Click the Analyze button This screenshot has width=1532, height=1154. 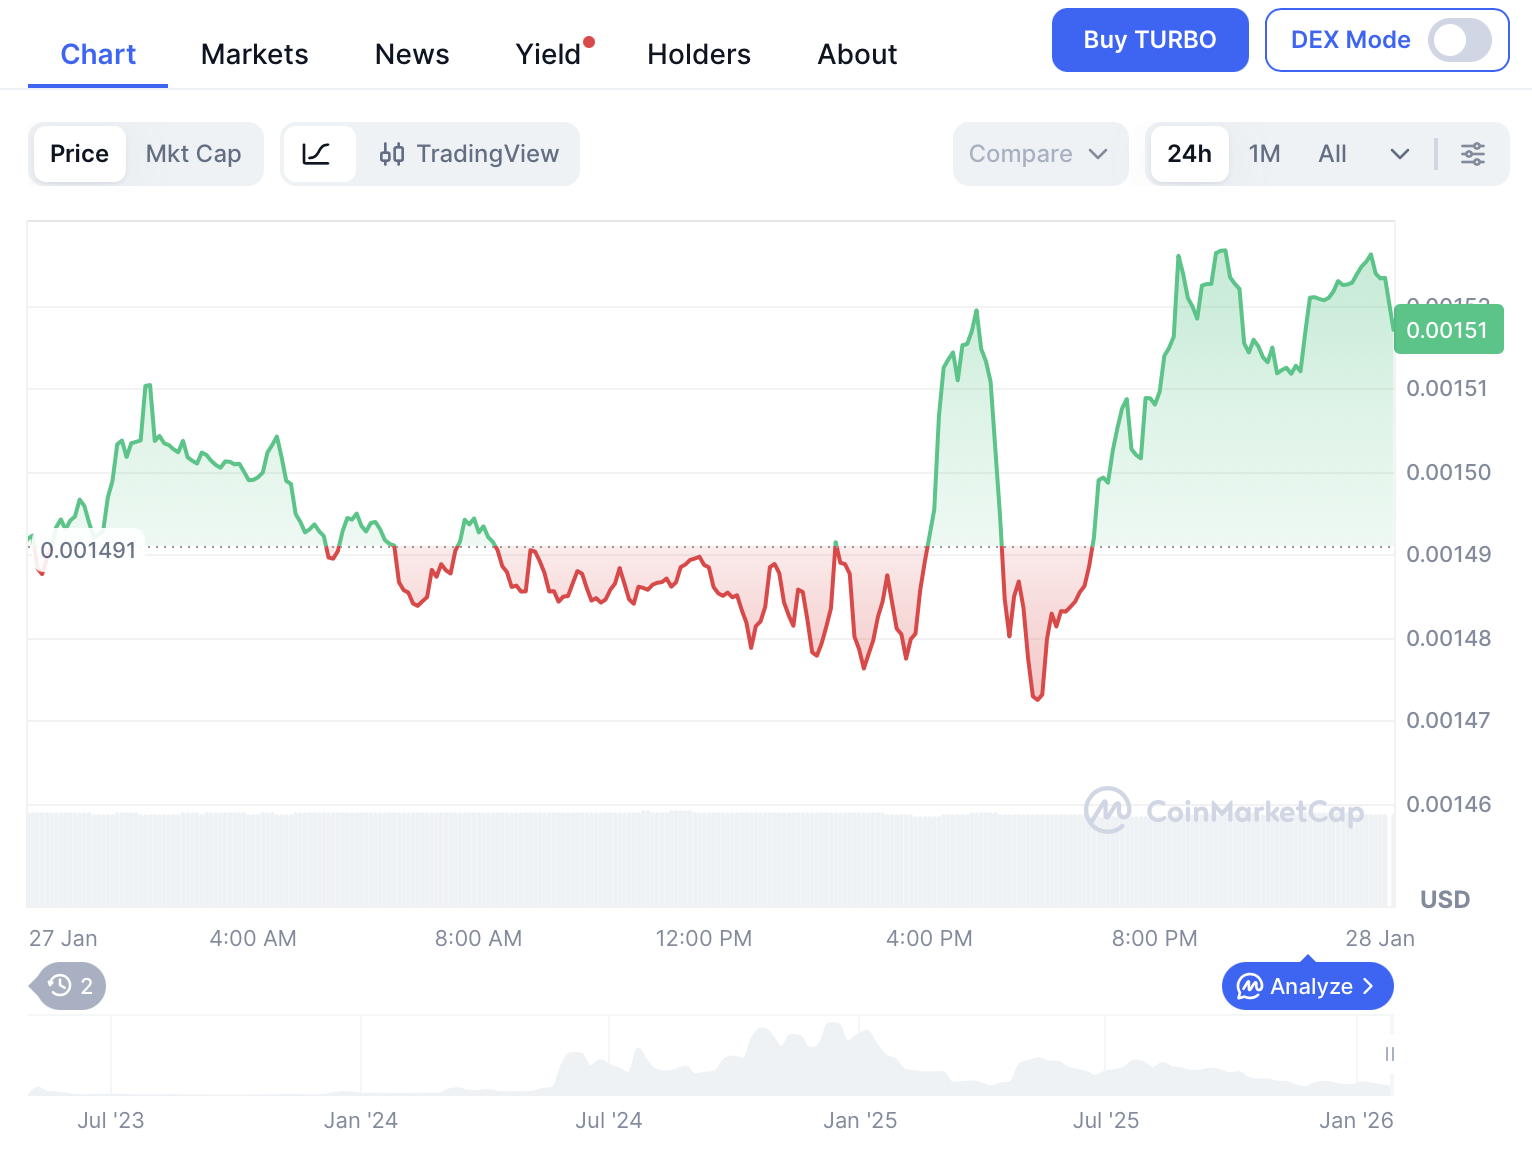click(1307, 987)
